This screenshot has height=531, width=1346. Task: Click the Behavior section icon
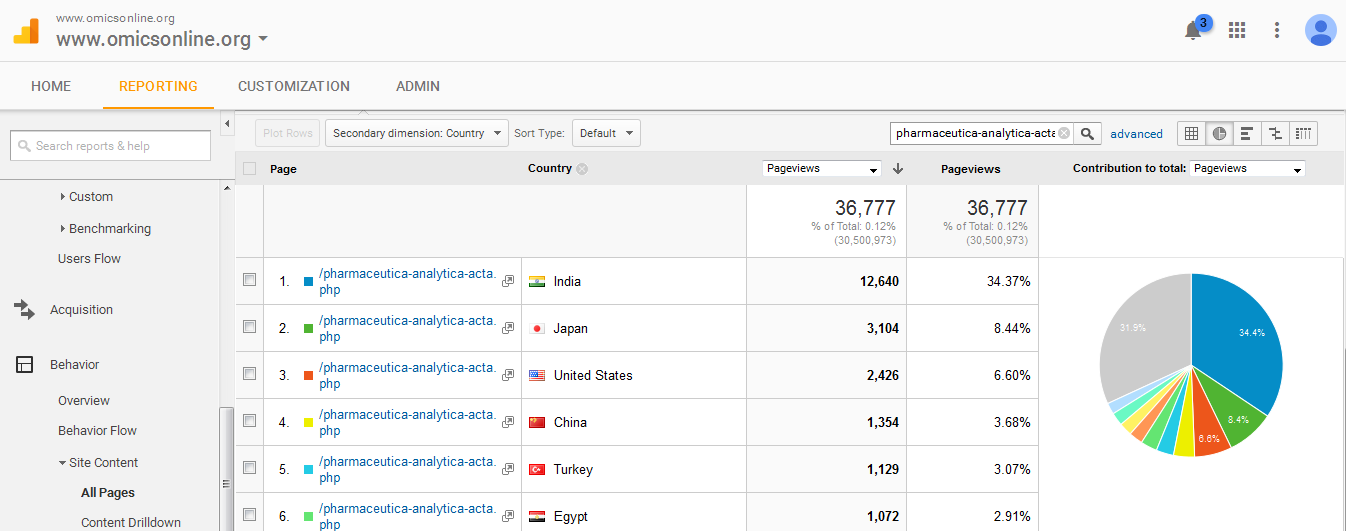tap(25, 365)
